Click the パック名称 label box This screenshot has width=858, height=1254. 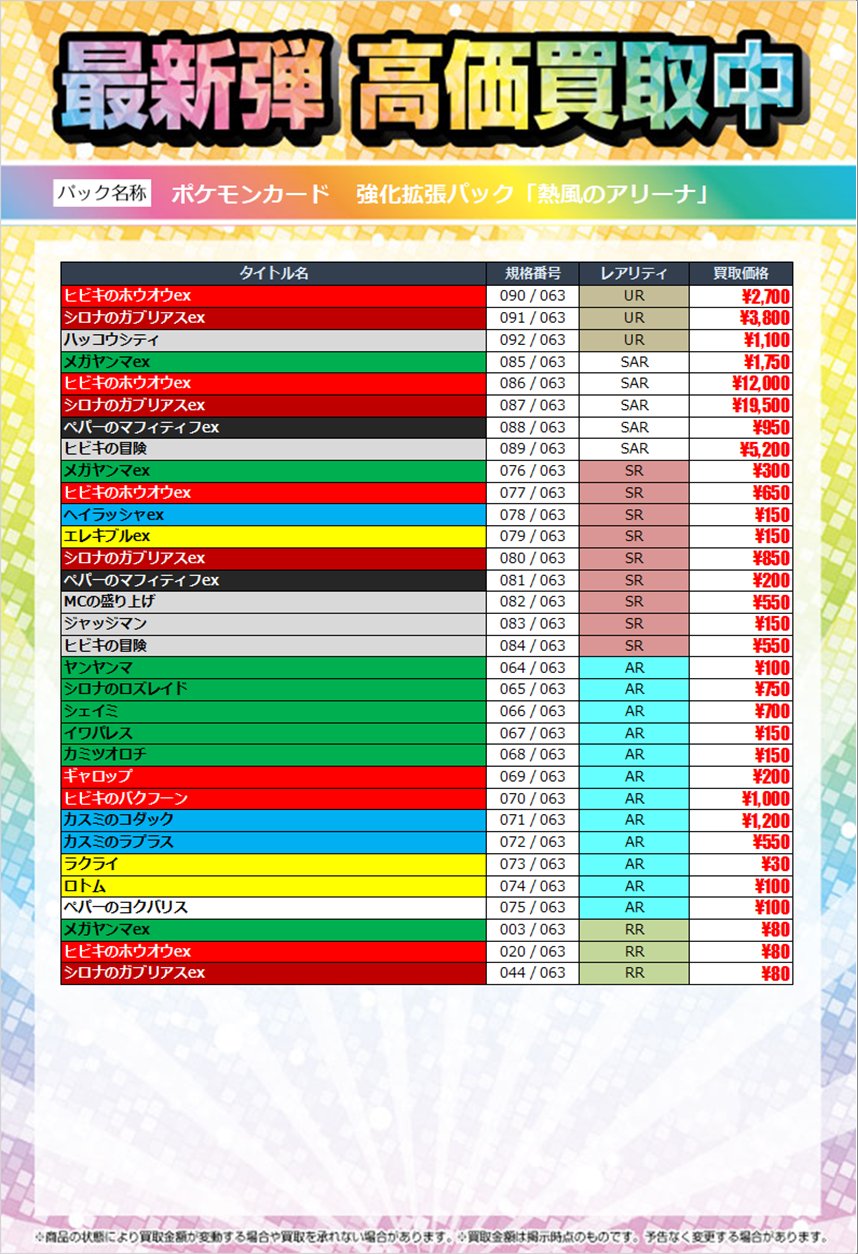[x=102, y=193]
